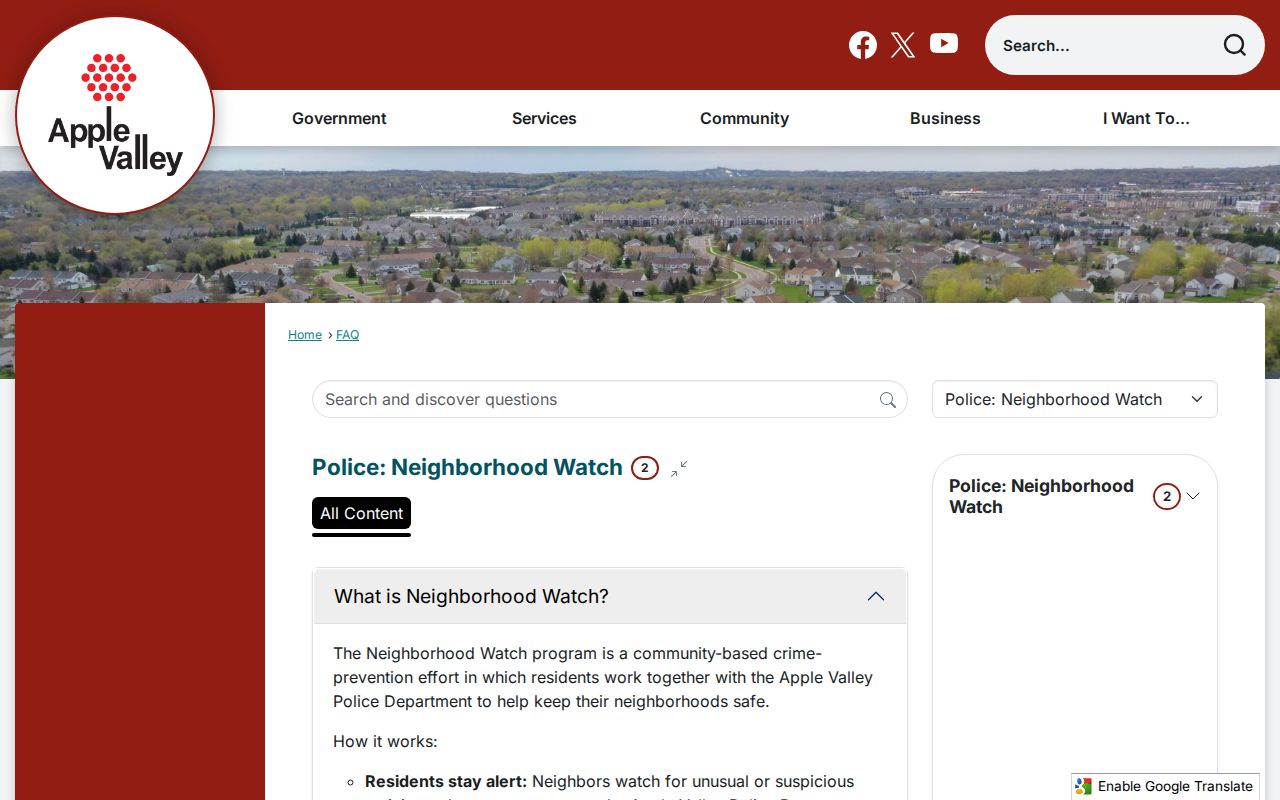Open the city's YouTube channel

click(944, 44)
